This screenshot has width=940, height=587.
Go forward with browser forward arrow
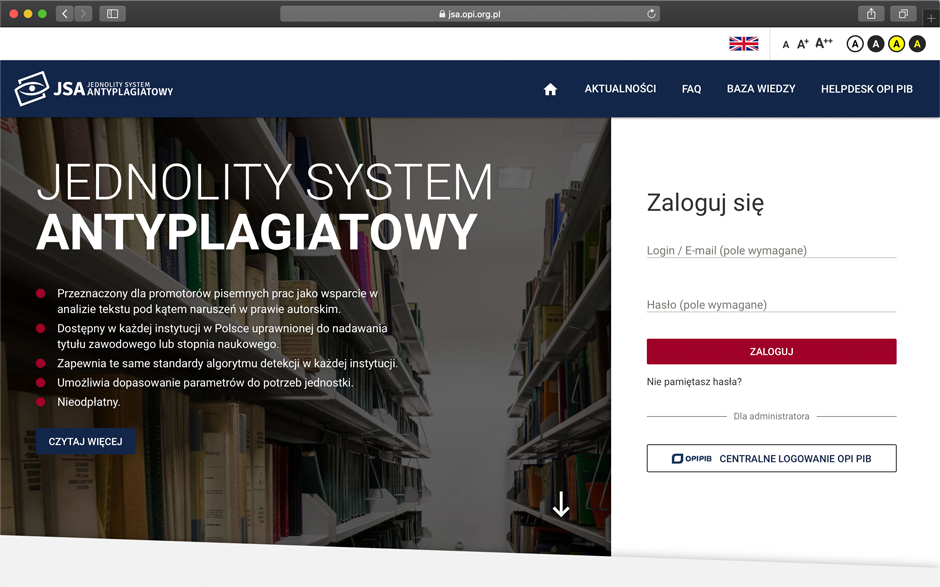[x=83, y=13]
